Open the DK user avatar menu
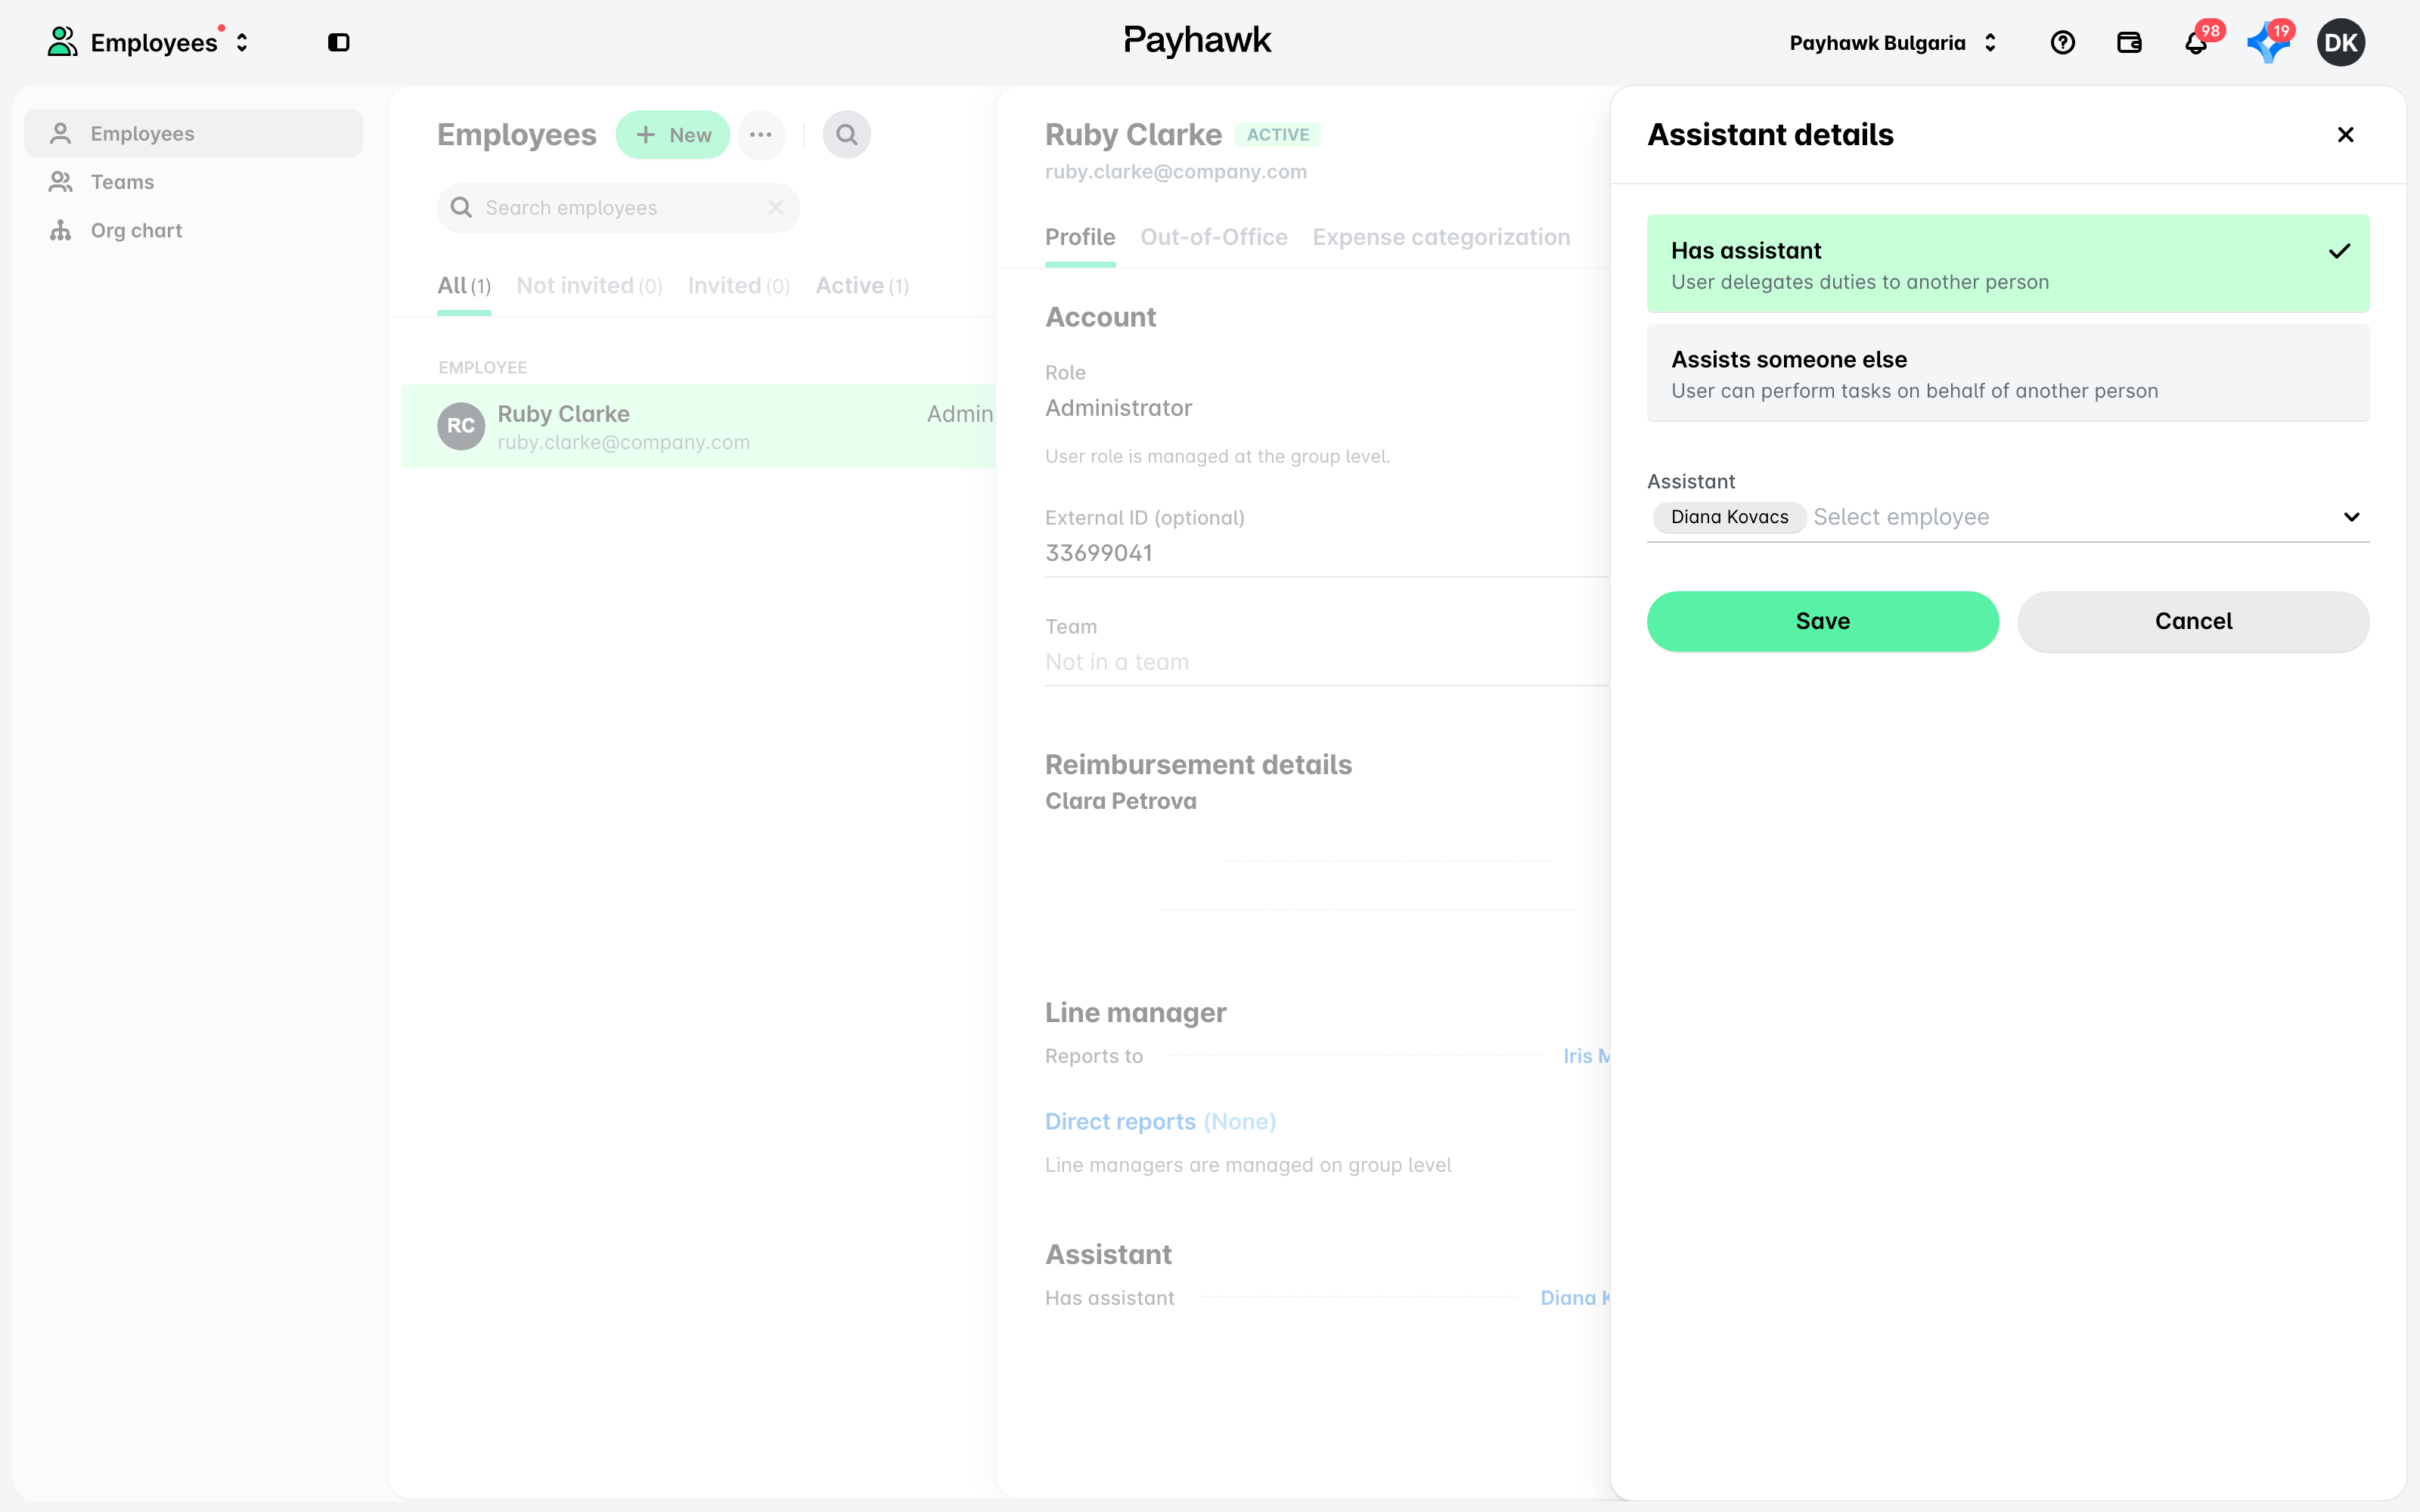Viewport: 2420px width, 1512px height. 2340,42
